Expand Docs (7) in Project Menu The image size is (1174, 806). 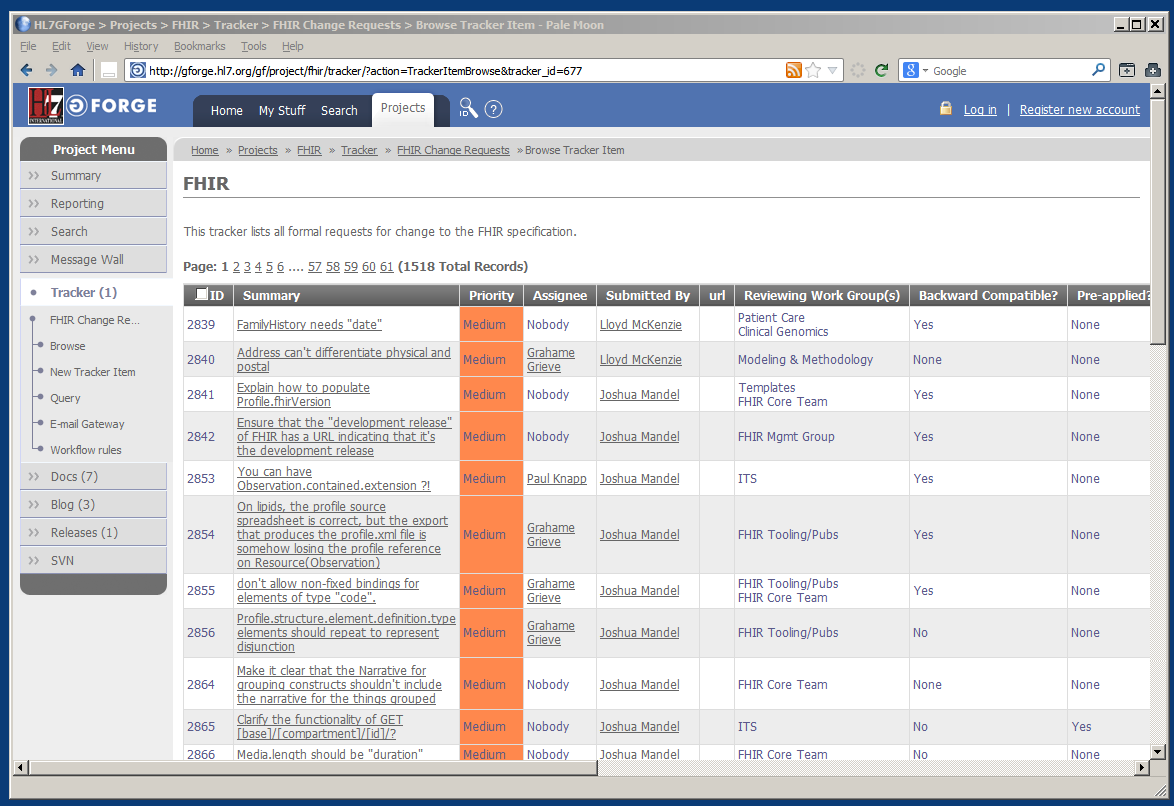94,476
